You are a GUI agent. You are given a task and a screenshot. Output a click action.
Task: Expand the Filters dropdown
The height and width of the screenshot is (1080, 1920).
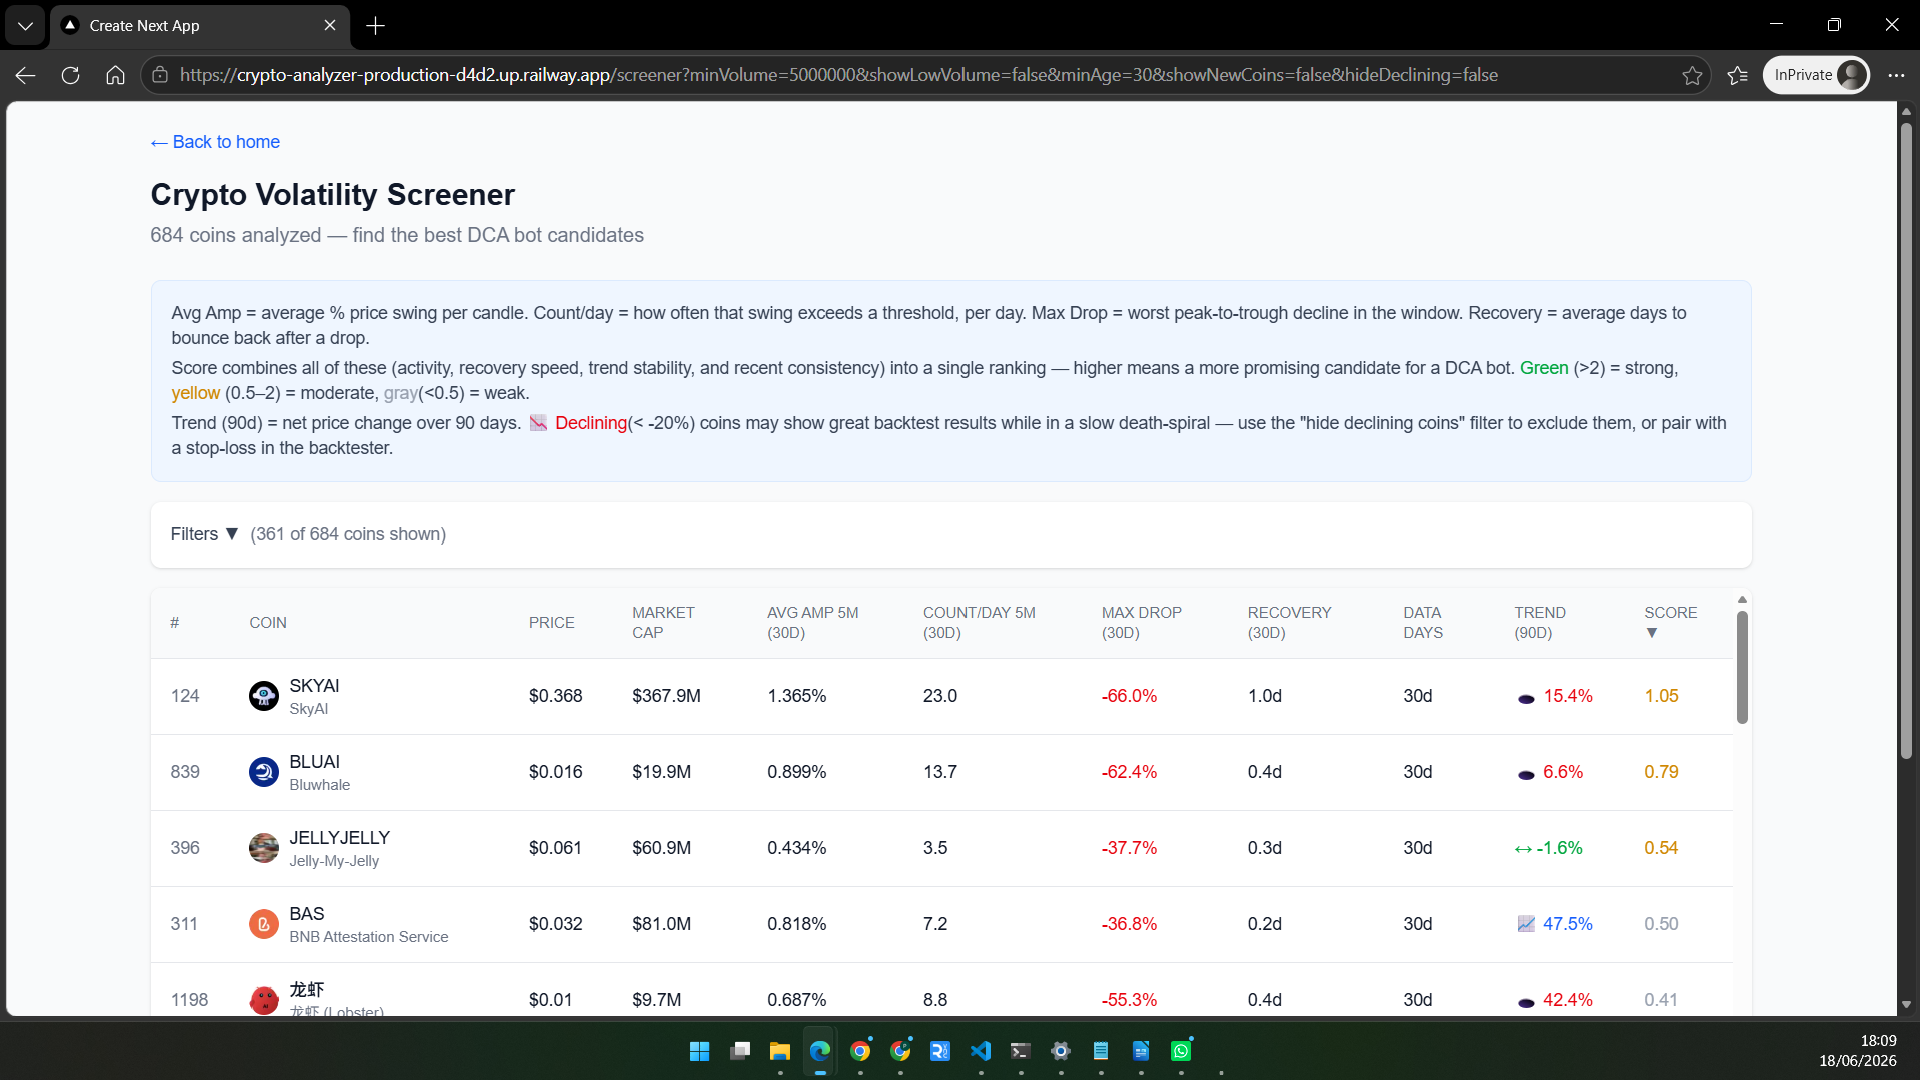click(204, 534)
